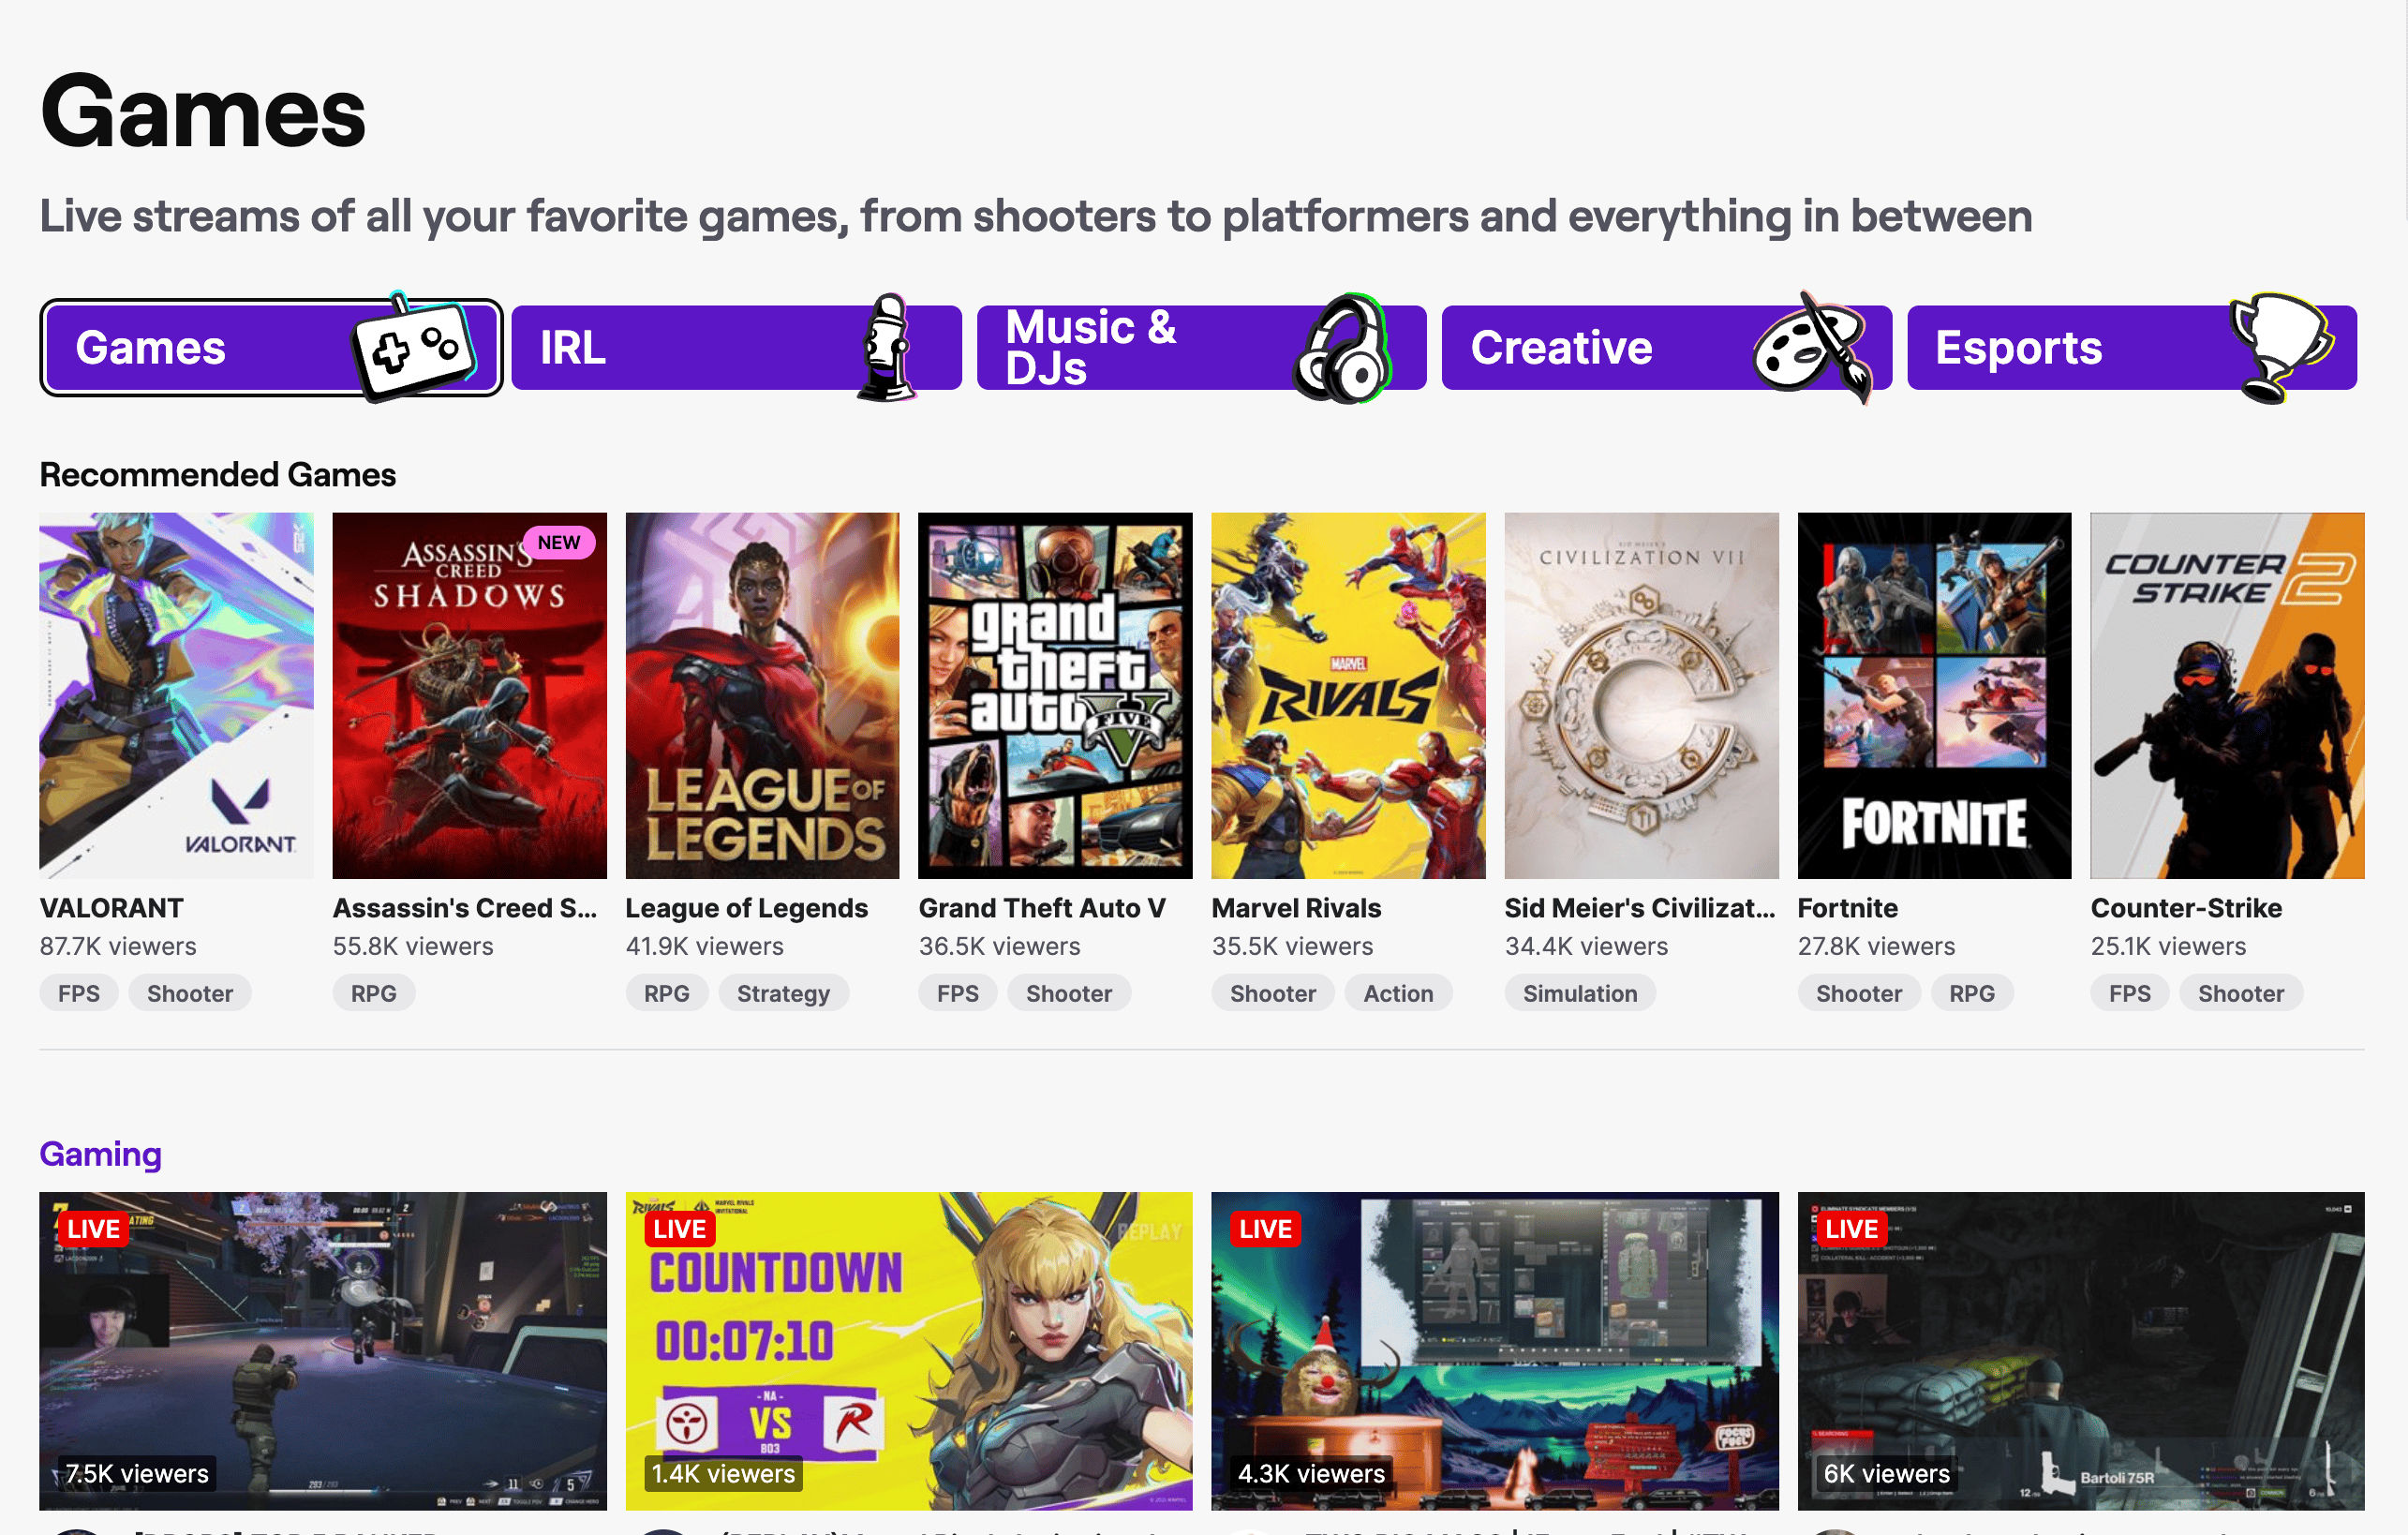
Task: Click the Action tag under Marvel Rivals
Action: pos(1397,993)
